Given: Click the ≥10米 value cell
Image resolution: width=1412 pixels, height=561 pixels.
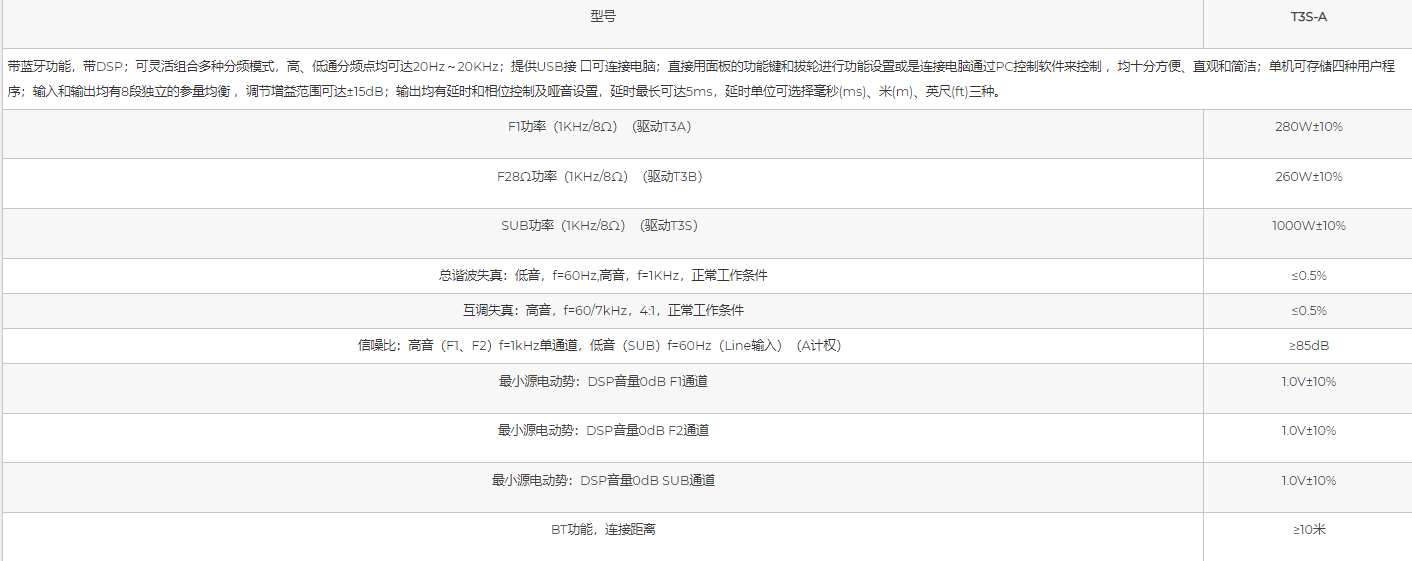Looking at the screenshot, I should [1308, 529].
